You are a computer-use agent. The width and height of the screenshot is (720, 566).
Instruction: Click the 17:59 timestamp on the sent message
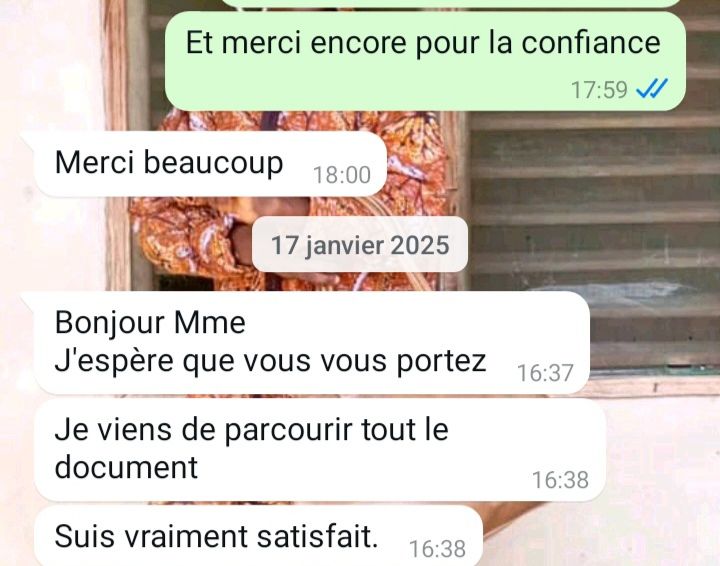599,90
